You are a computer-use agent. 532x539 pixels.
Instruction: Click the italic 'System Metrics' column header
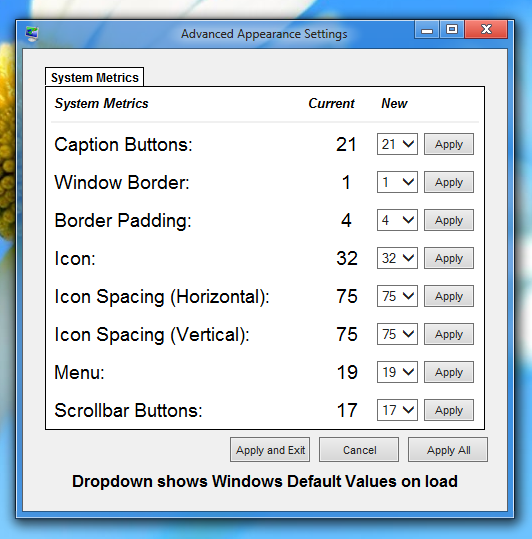point(101,103)
